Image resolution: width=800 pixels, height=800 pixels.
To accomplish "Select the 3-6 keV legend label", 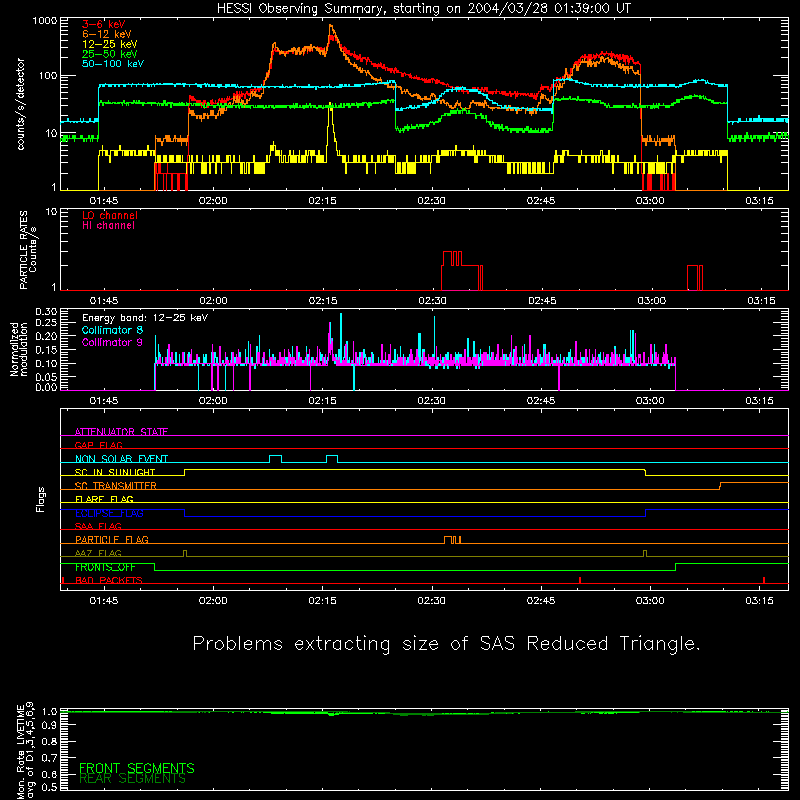I will [104, 24].
